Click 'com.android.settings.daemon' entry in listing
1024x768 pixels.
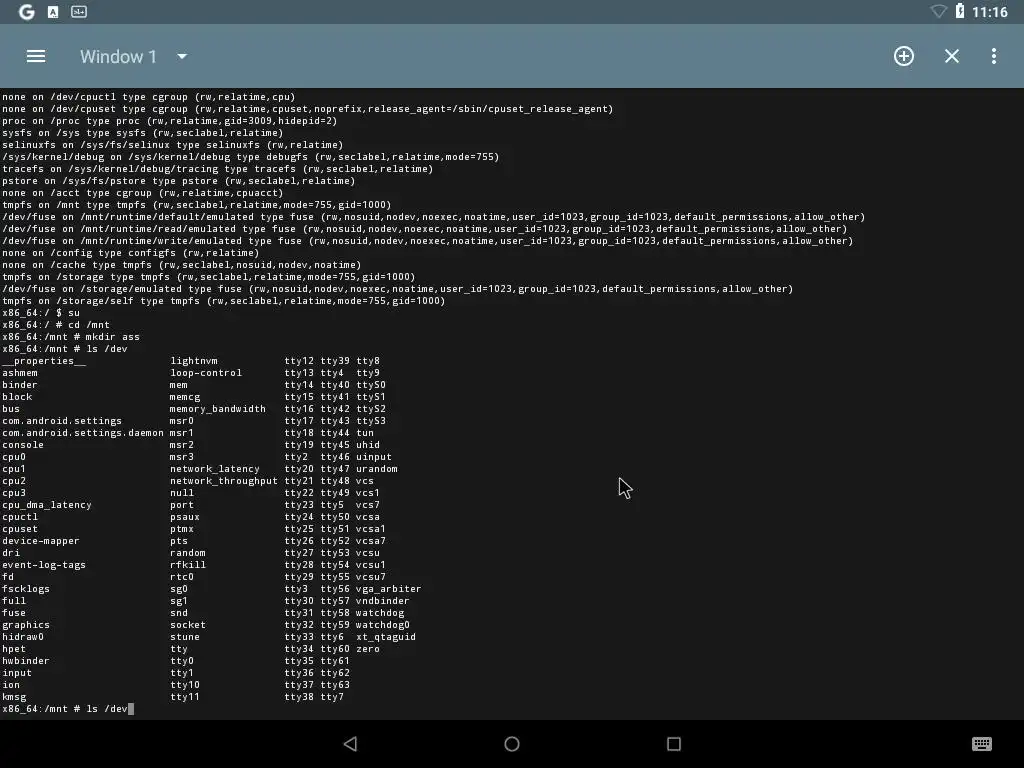[83, 433]
